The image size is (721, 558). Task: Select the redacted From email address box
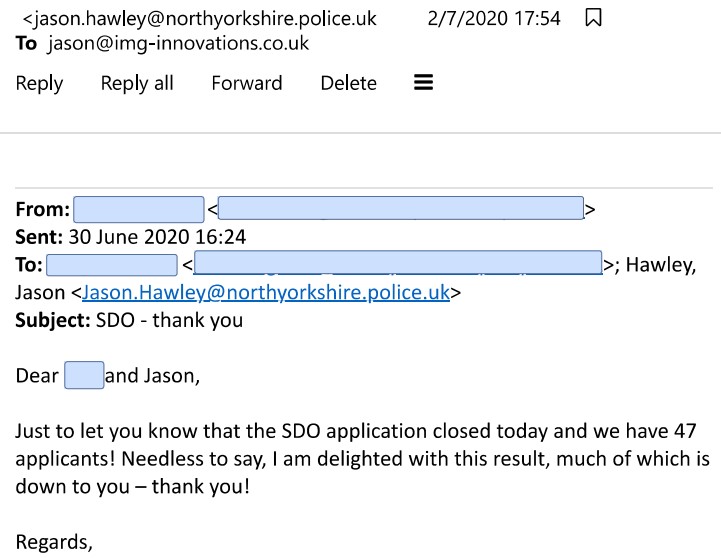[x=400, y=209]
